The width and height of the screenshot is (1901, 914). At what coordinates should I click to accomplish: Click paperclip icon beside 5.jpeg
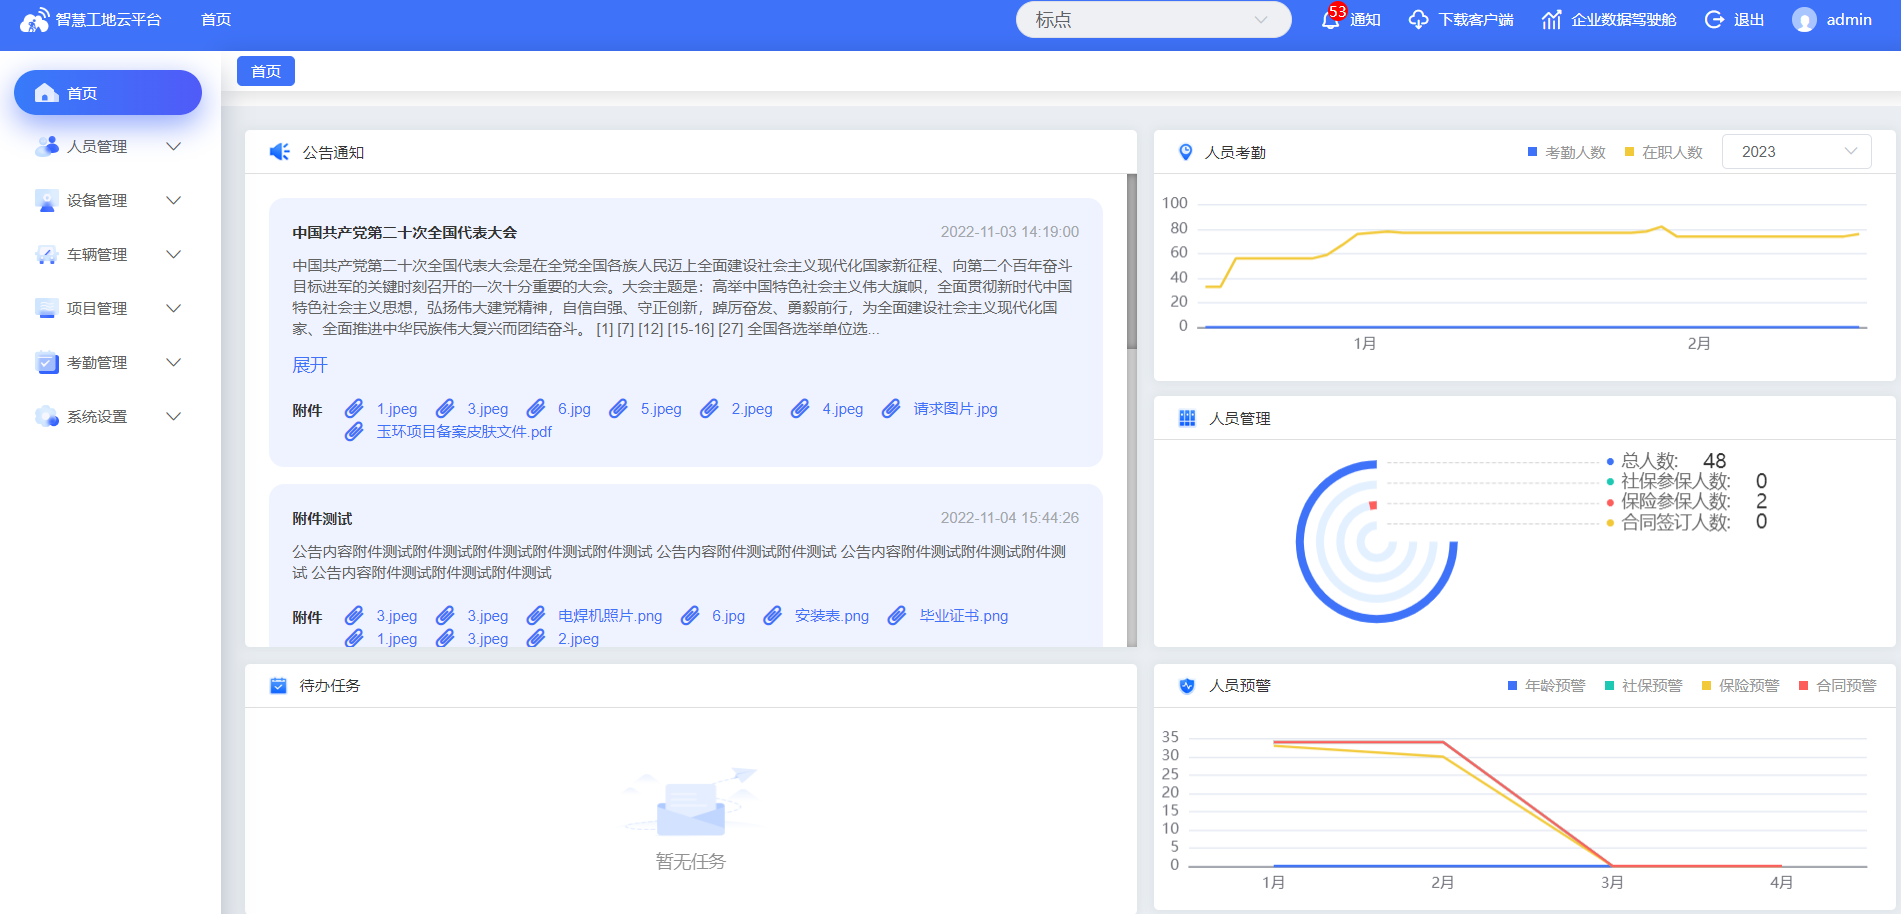(618, 409)
